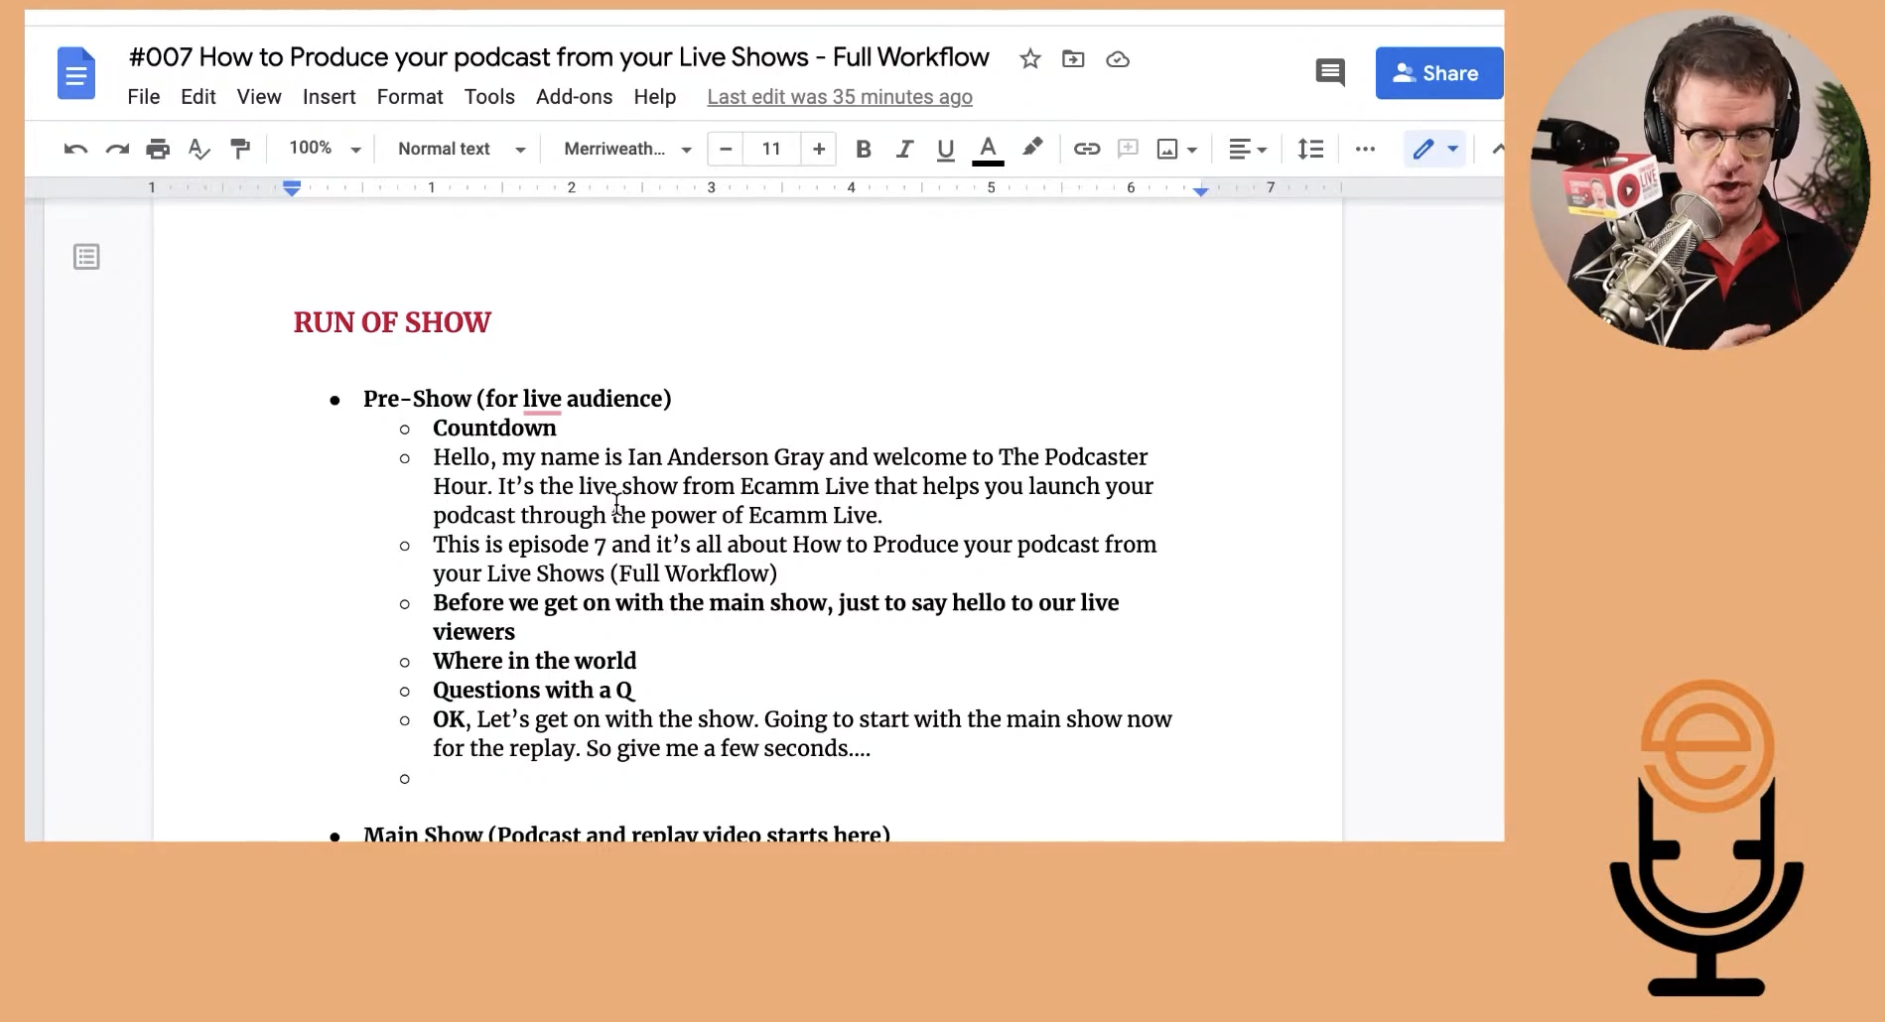Toggle bold formatting
Viewport: 1885px width, 1022px height.
862,148
